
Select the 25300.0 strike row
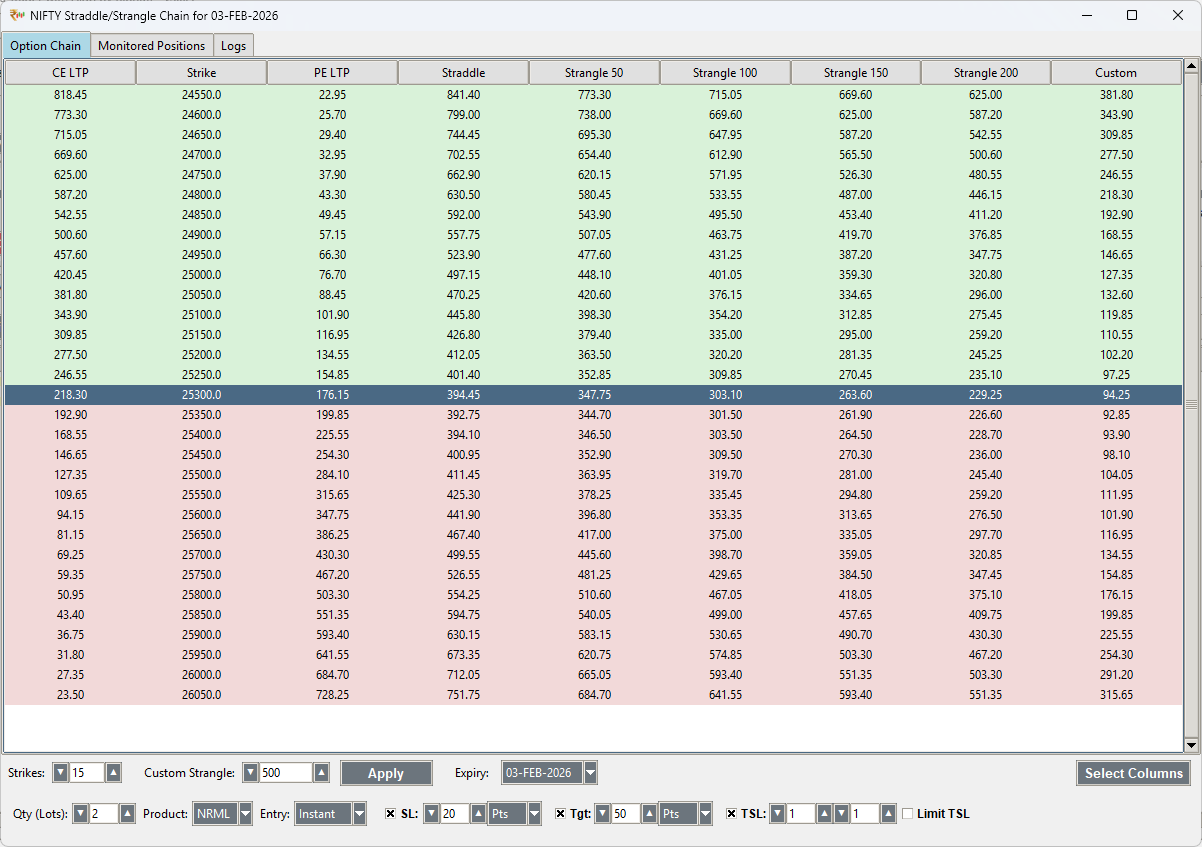pos(201,395)
